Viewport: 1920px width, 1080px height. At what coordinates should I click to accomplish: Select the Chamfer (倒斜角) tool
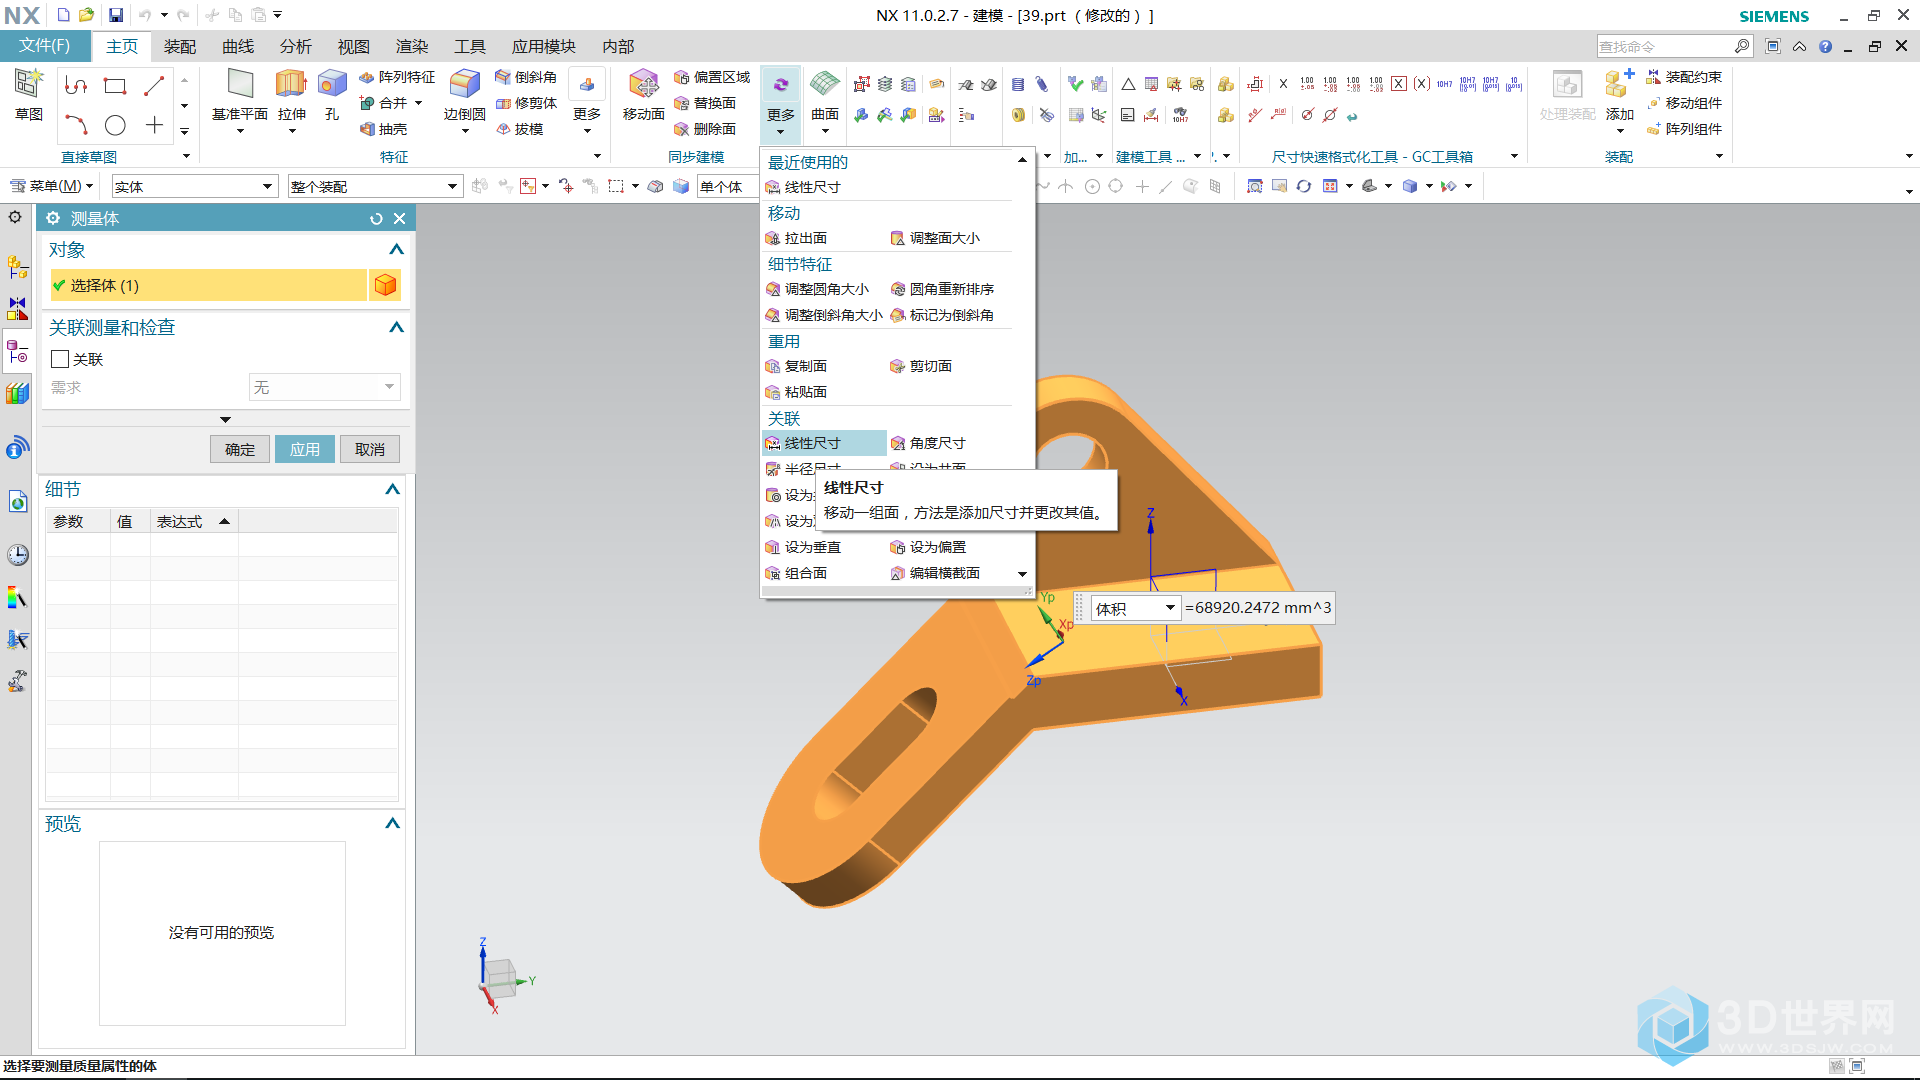[x=526, y=77]
